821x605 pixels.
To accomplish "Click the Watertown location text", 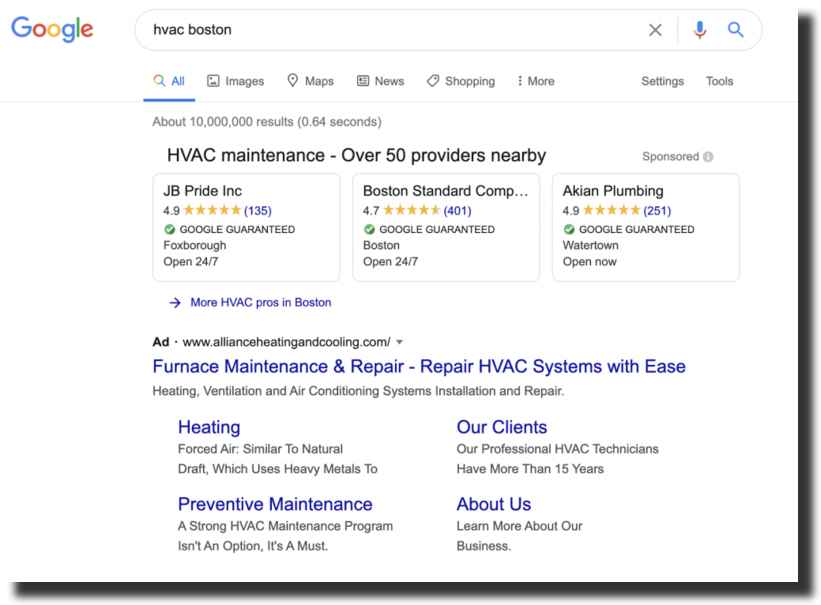I will point(591,245).
